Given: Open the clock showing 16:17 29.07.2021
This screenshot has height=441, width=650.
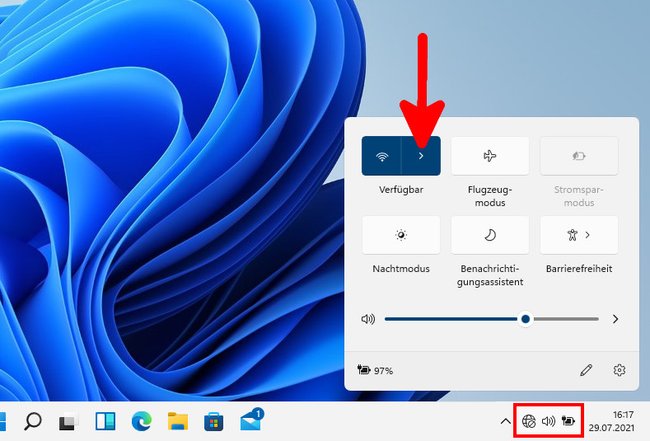Looking at the screenshot, I should pyautogui.click(x=612, y=421).
